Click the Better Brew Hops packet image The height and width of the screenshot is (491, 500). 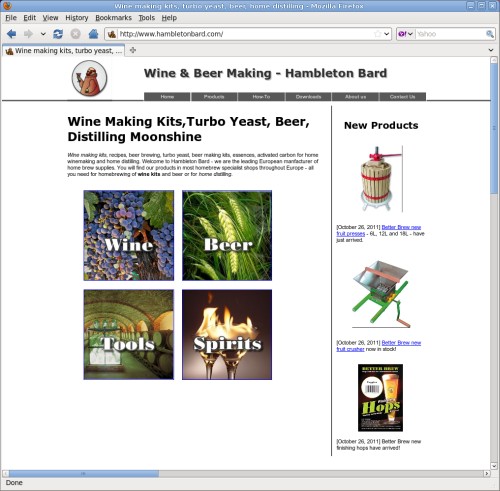click(x=380, y=398)
